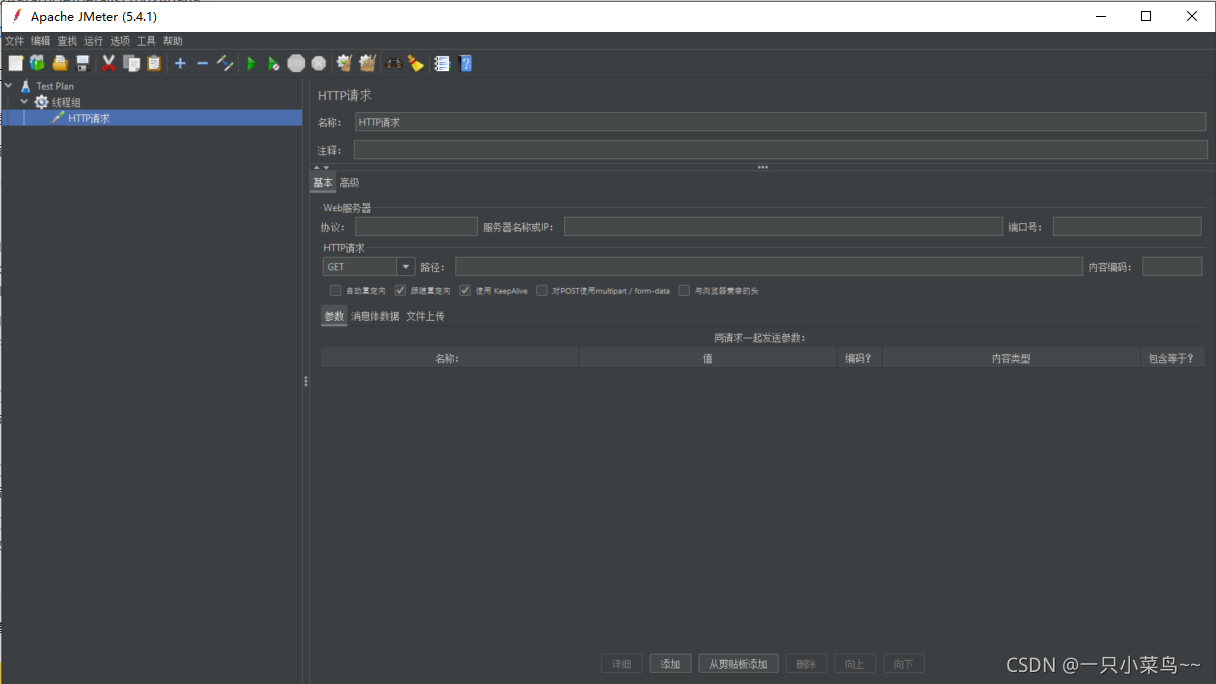Click the 名称 input field
The width and height of the screenshot is (1216, 684).
780,122
